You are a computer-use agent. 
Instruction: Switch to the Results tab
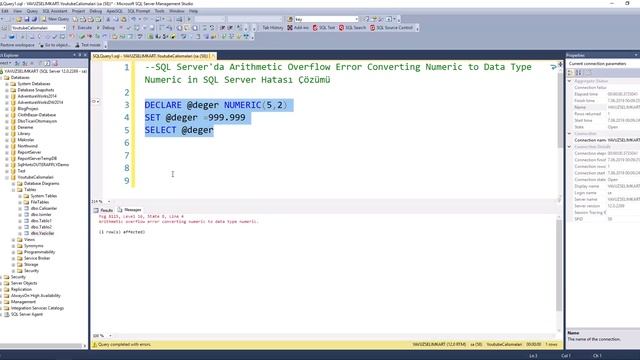click(104, 210)
